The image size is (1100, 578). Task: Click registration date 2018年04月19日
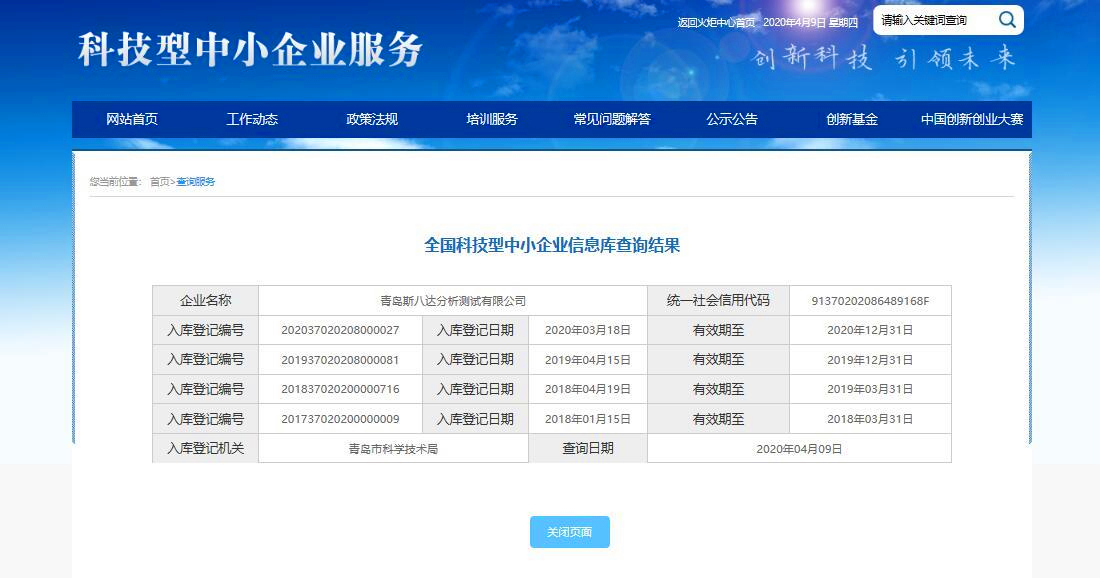[x=588, y=389]
